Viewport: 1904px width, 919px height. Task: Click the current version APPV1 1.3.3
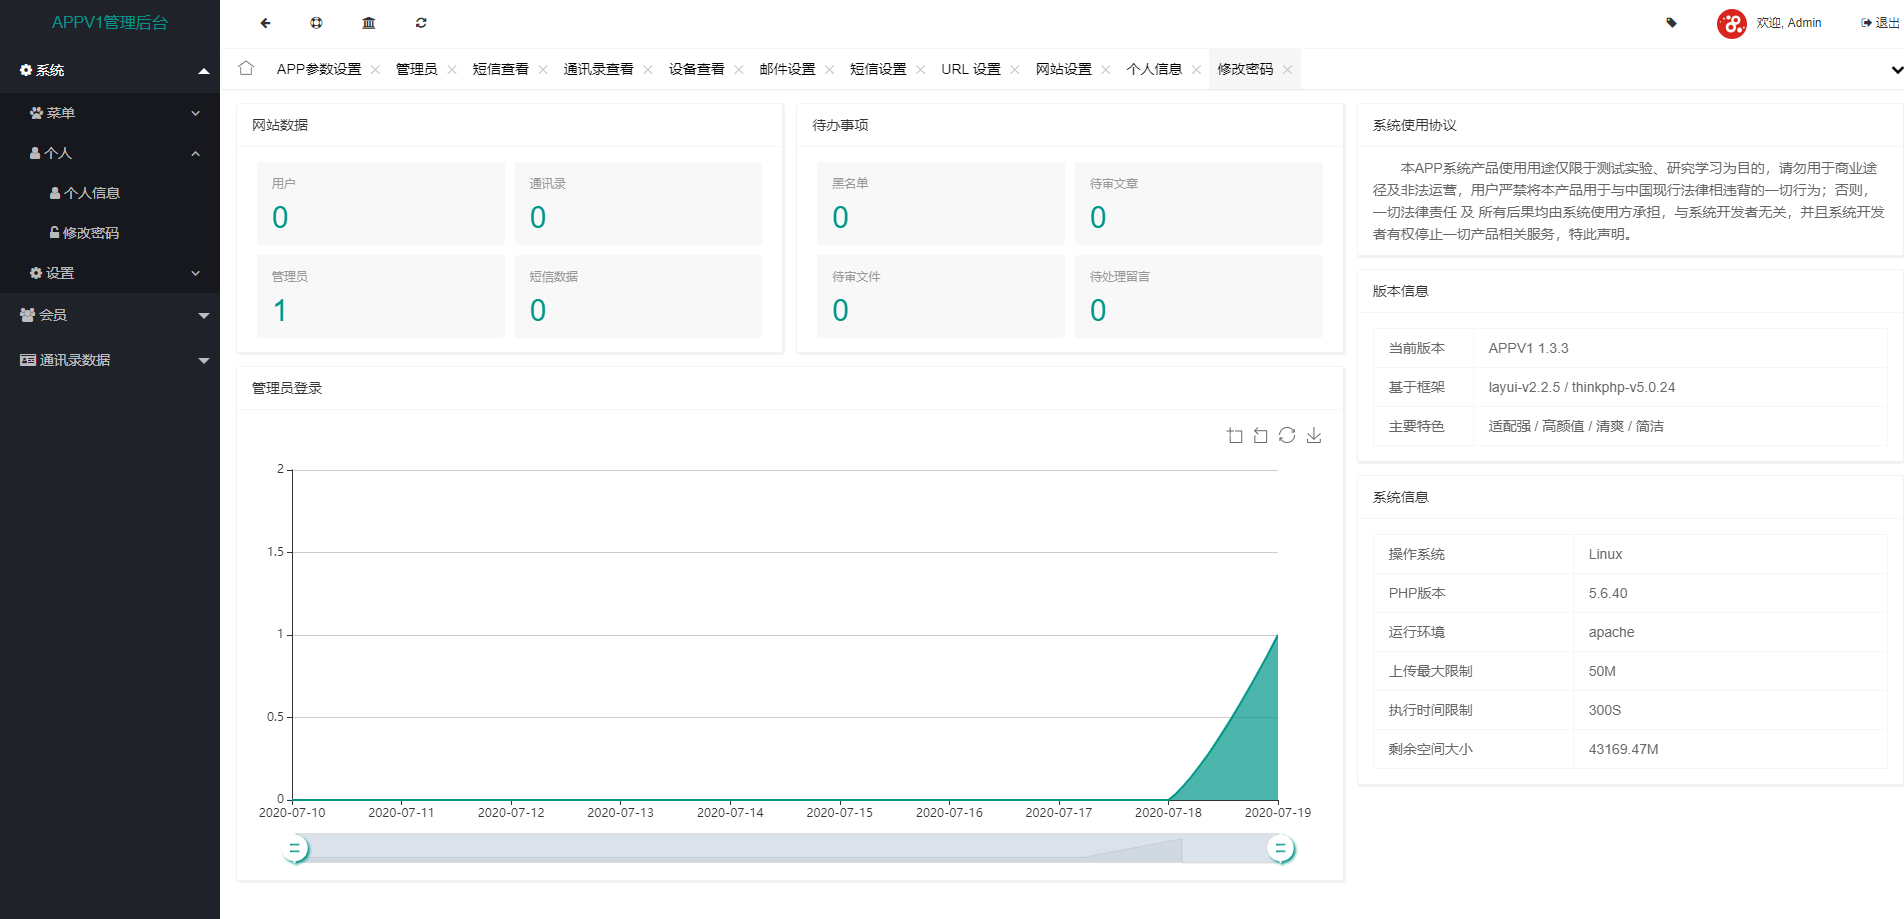(1528, 348)
